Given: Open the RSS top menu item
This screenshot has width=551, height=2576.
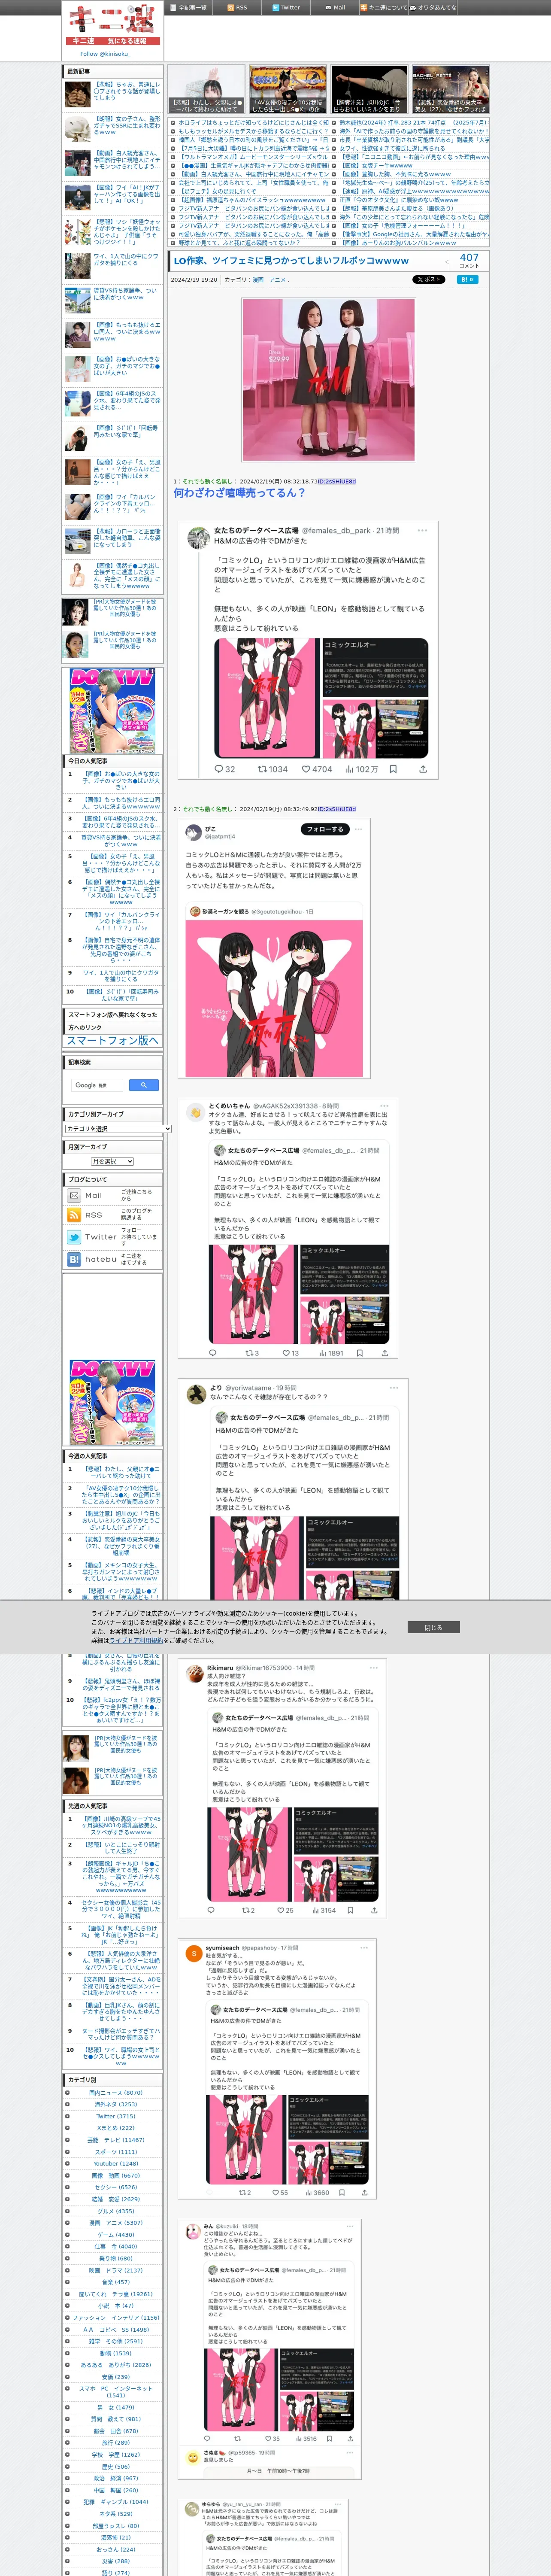Looking at the screenshot, I should click(237, 7).
